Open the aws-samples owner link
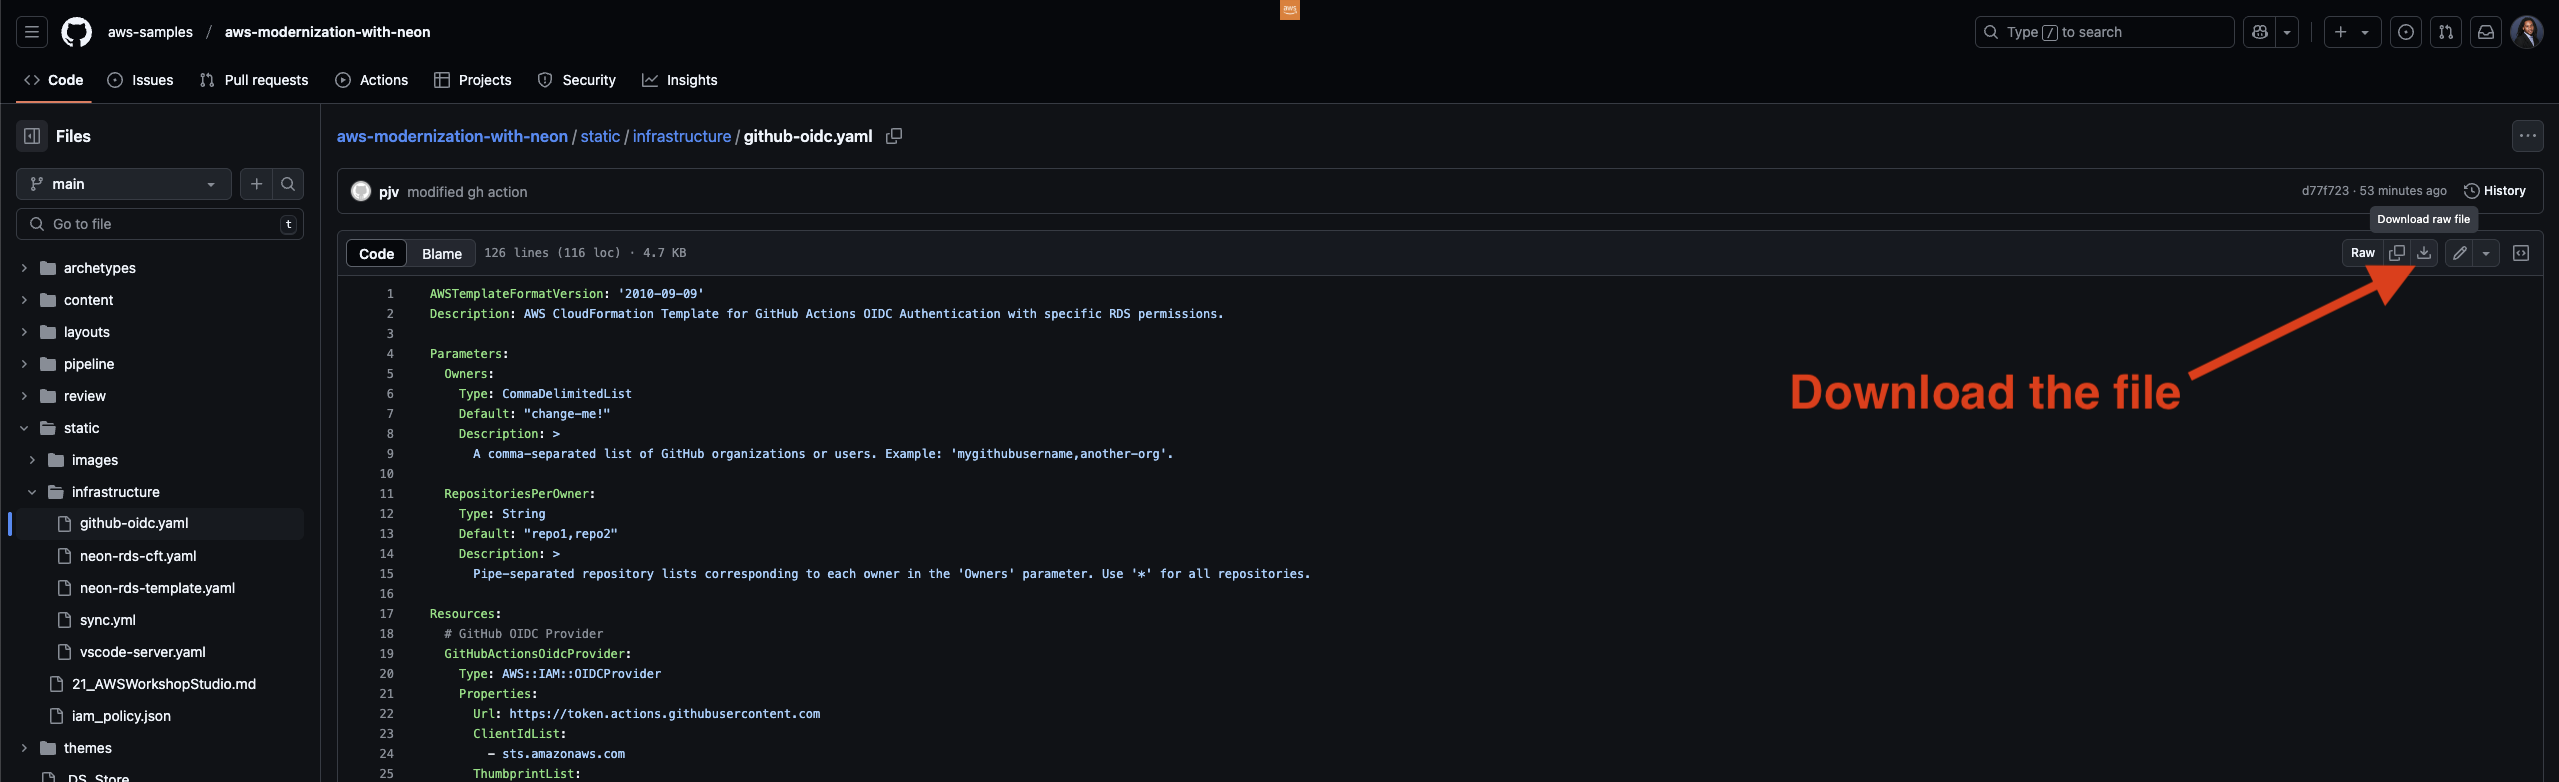Image resolution: width=2559 pixels, height=782 pixels. point(150,32)
